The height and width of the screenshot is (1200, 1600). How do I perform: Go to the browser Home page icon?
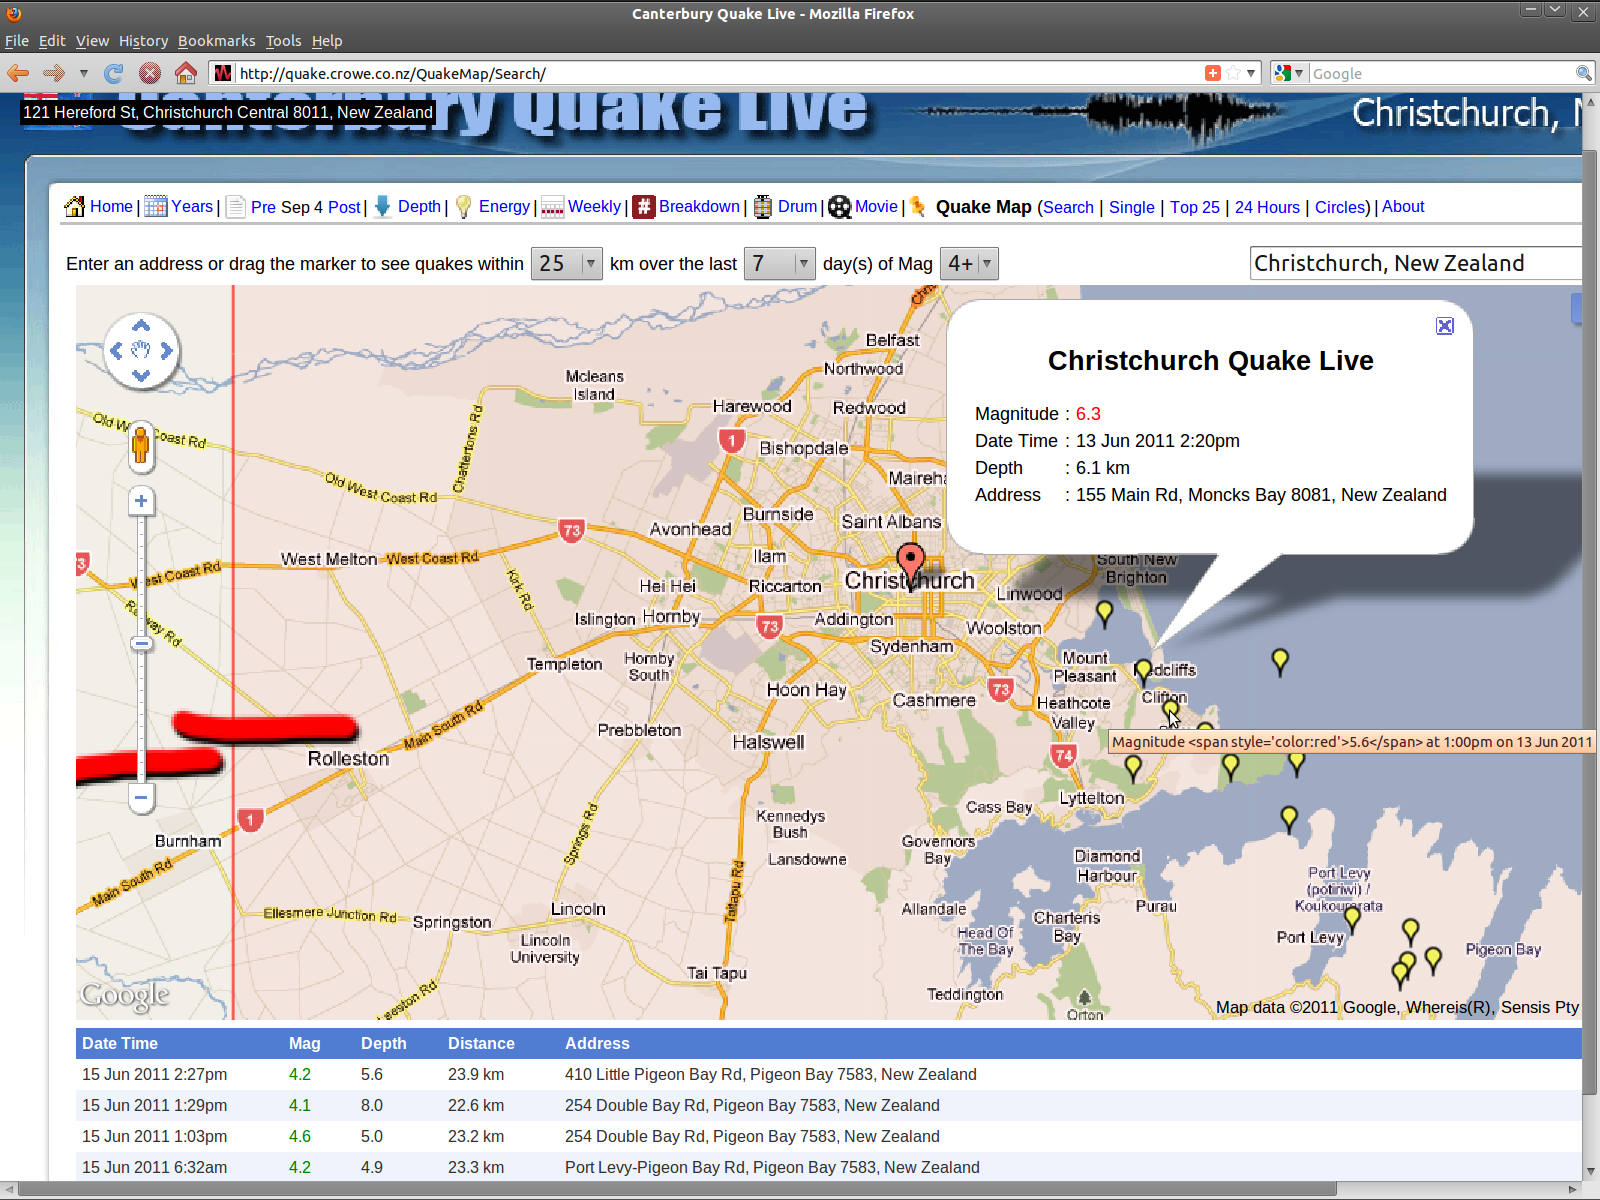coord(185,73)
